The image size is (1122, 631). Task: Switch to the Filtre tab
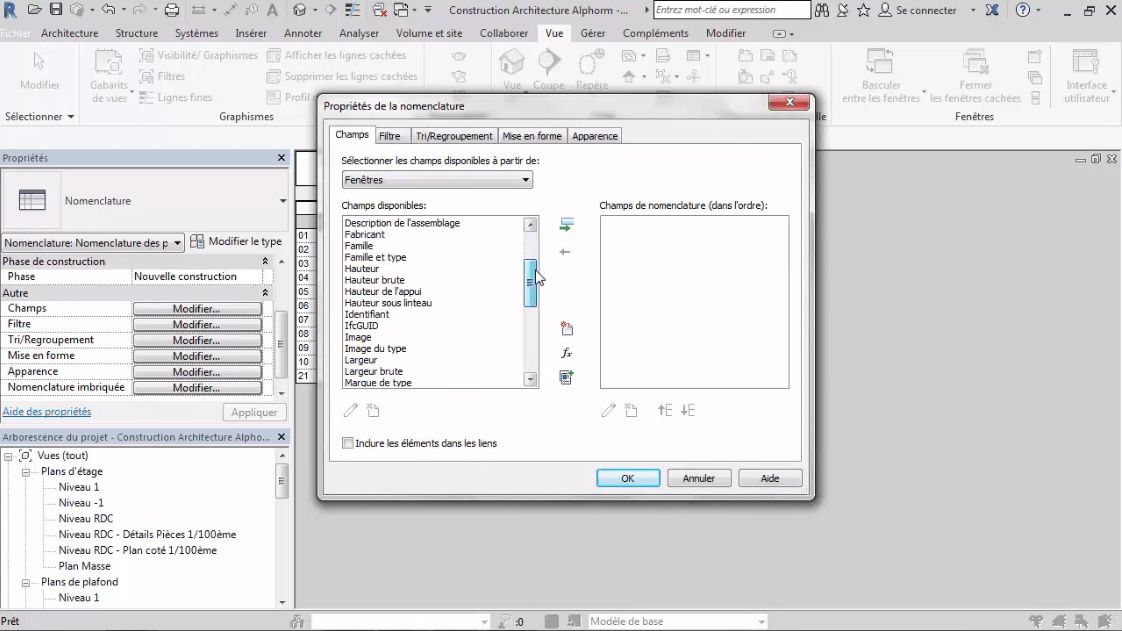[x=390, y=136]
